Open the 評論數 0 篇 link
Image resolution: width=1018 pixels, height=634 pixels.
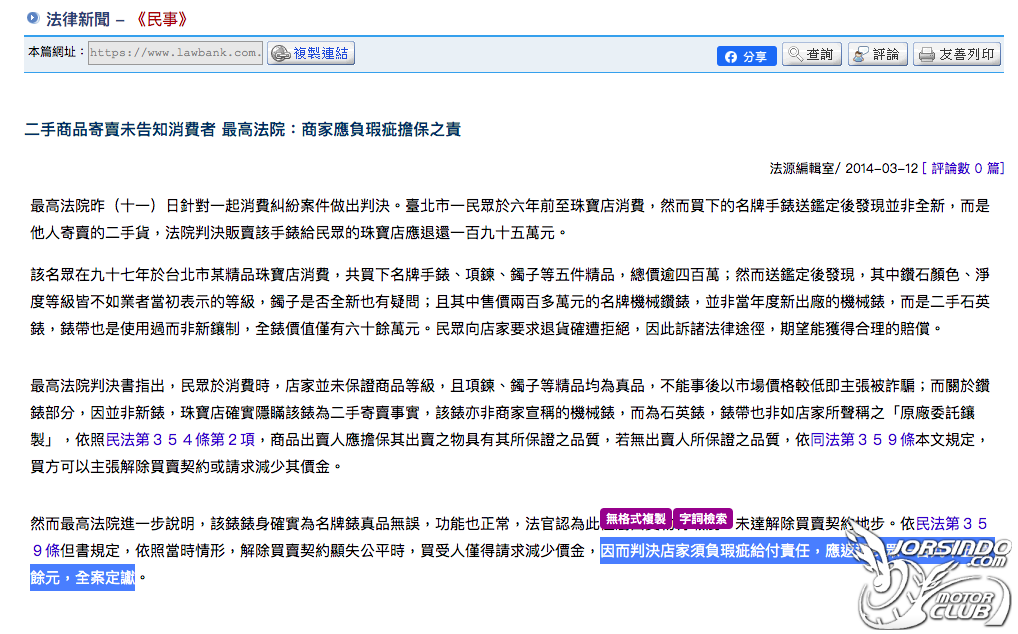click(963, 169)
